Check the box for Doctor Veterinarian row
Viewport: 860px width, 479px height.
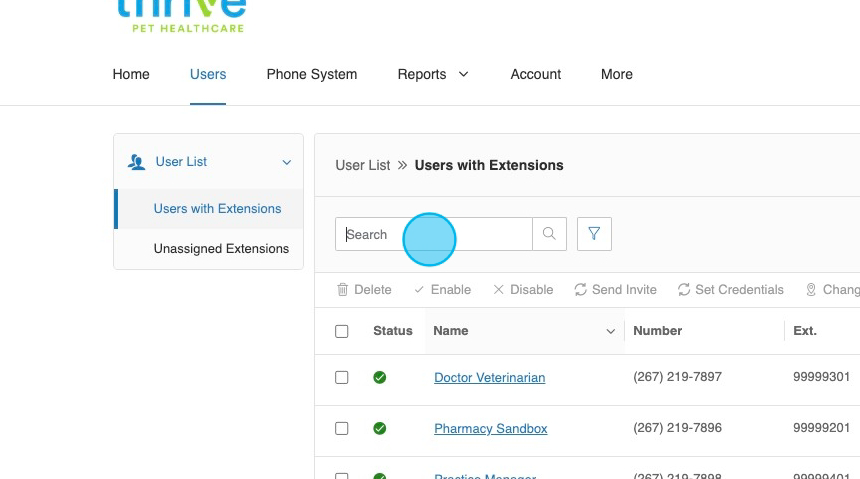tap(342, 378)
